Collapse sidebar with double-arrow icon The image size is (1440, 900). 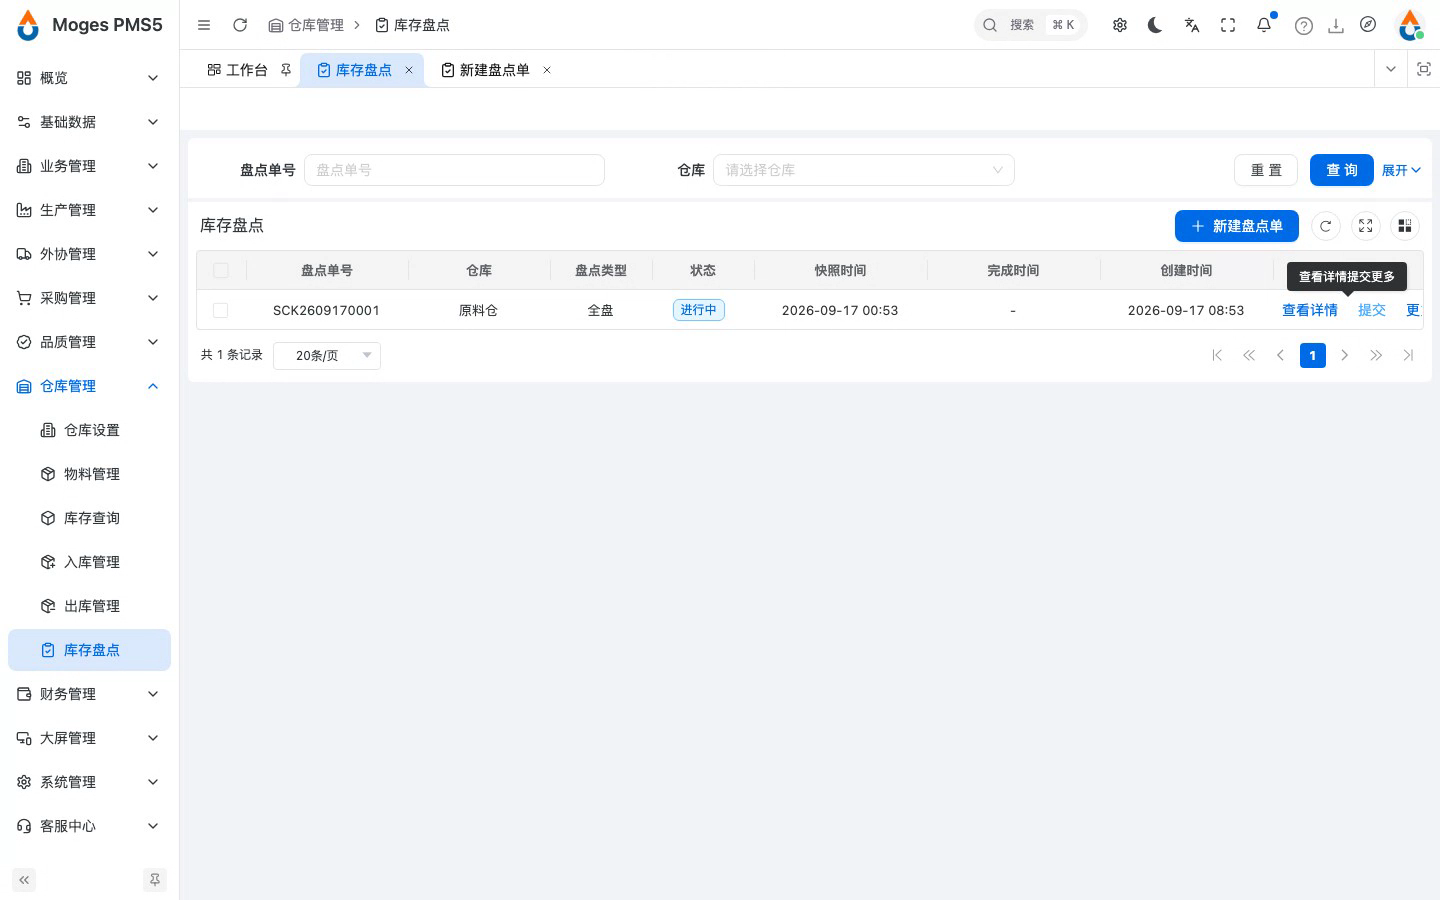[x=24, y=880]
